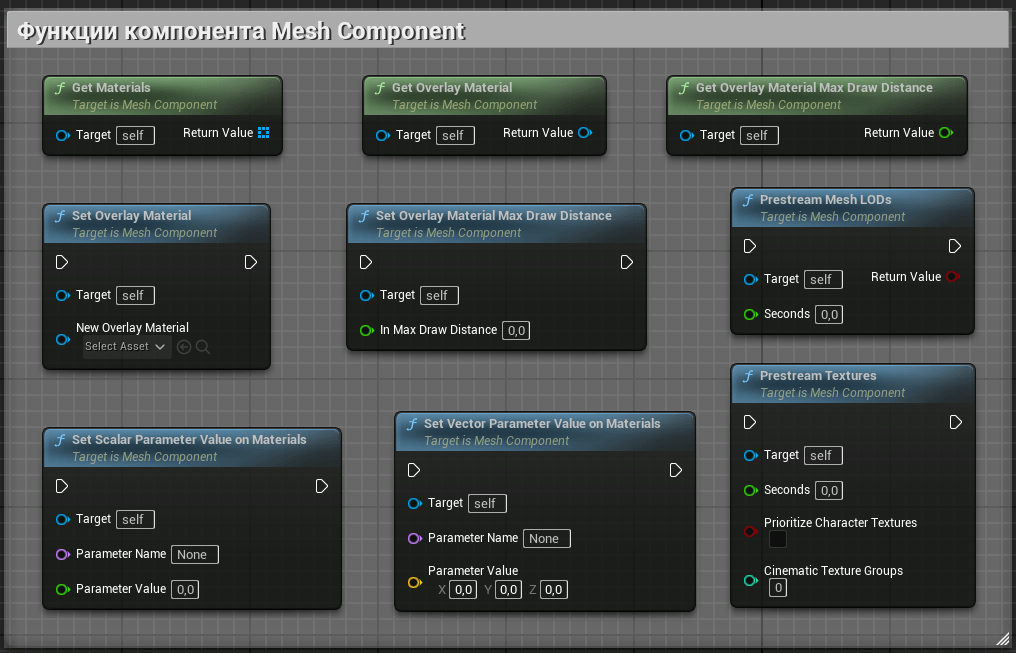Edit Seconds value on Prestream Textures
Image resolution: width=1016 pixels, height=653 pixels.
point(829,490)
